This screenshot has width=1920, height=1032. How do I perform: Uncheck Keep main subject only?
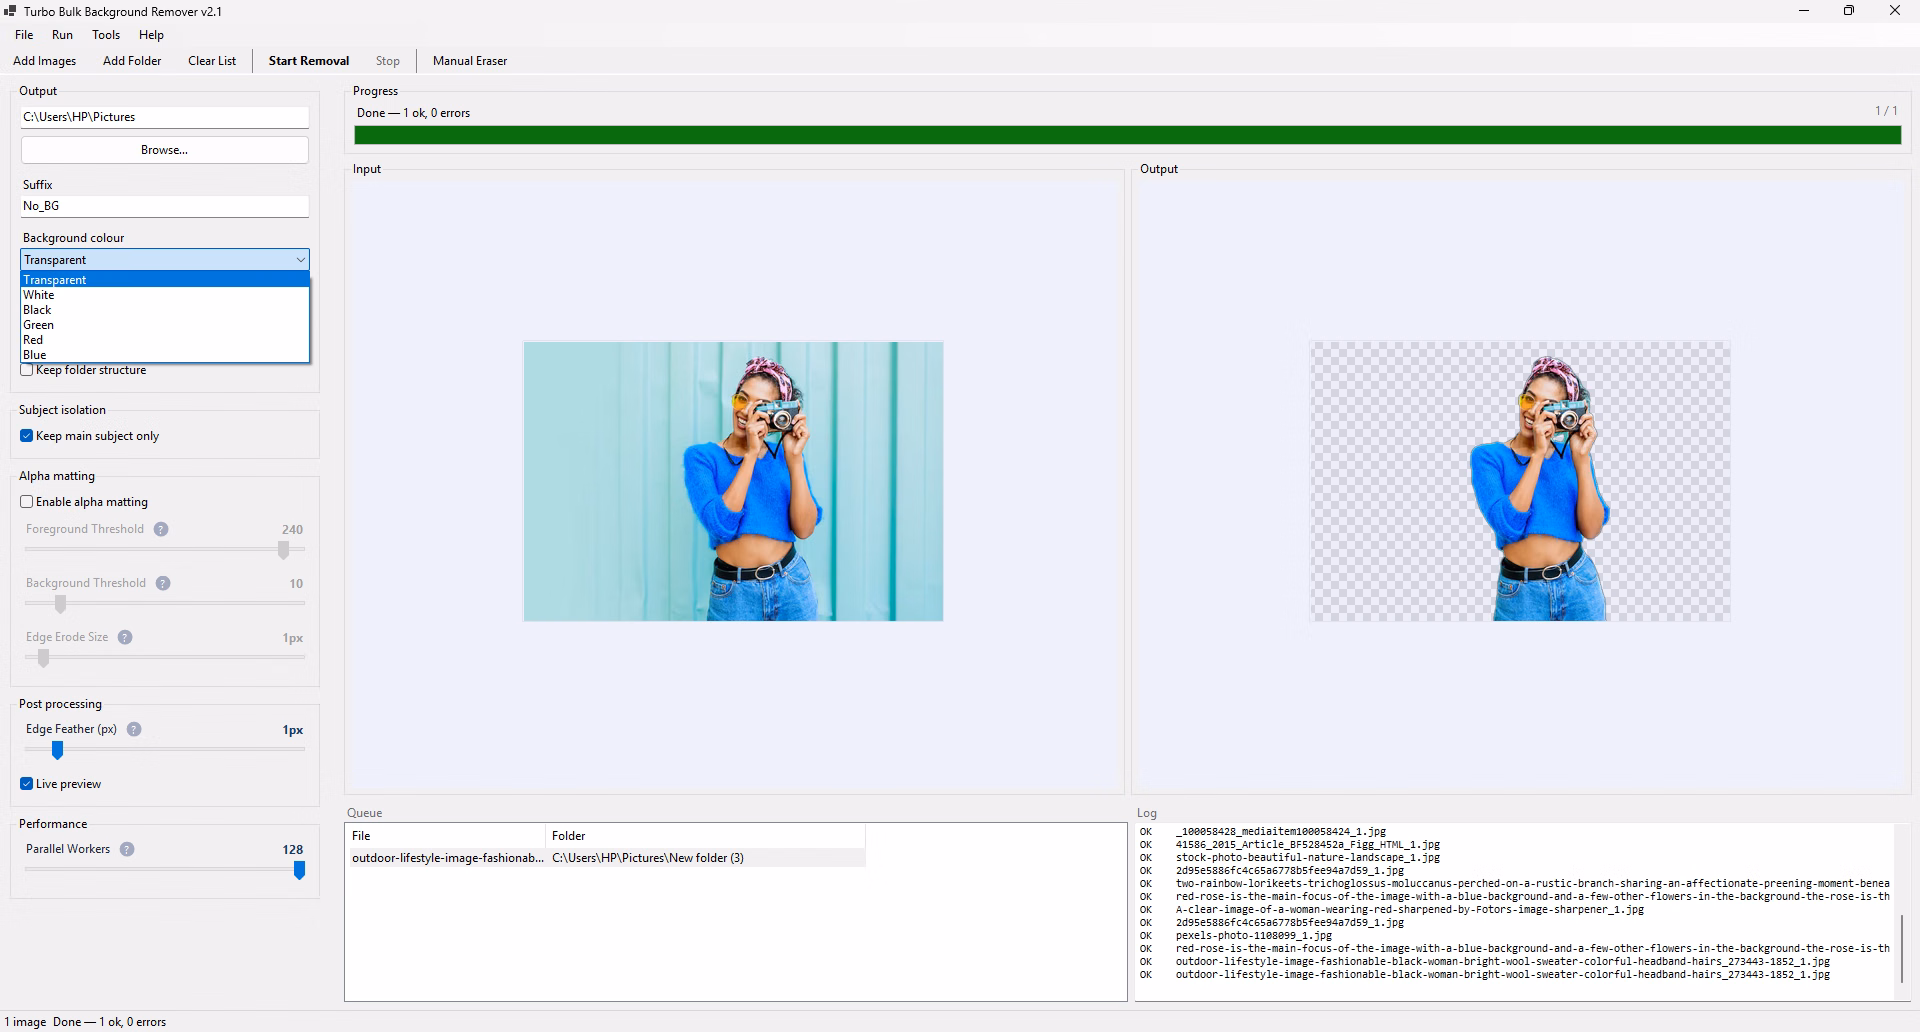(27, 436)
